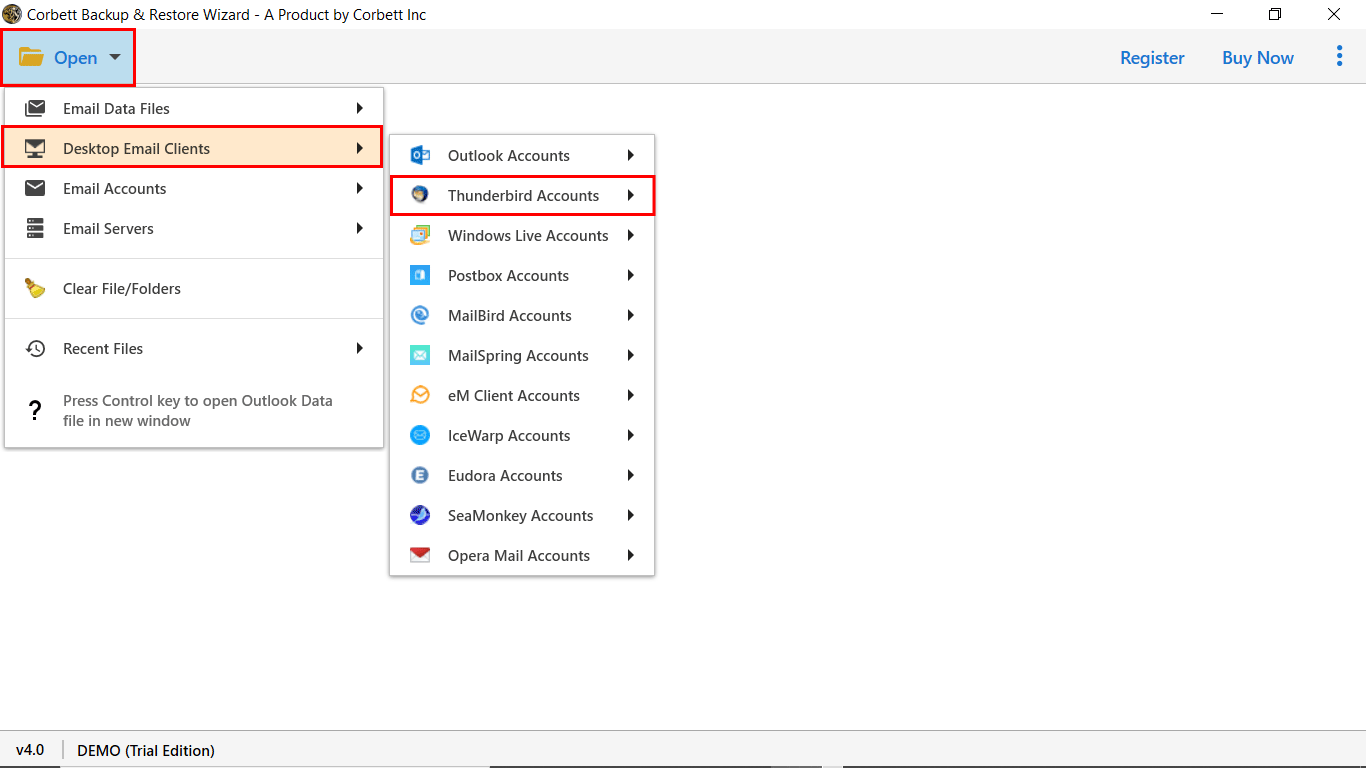Expand the Thunderbird Accounts submenu arrow
Viewport: 1366px width, 768px height.
tap(631, 195)
